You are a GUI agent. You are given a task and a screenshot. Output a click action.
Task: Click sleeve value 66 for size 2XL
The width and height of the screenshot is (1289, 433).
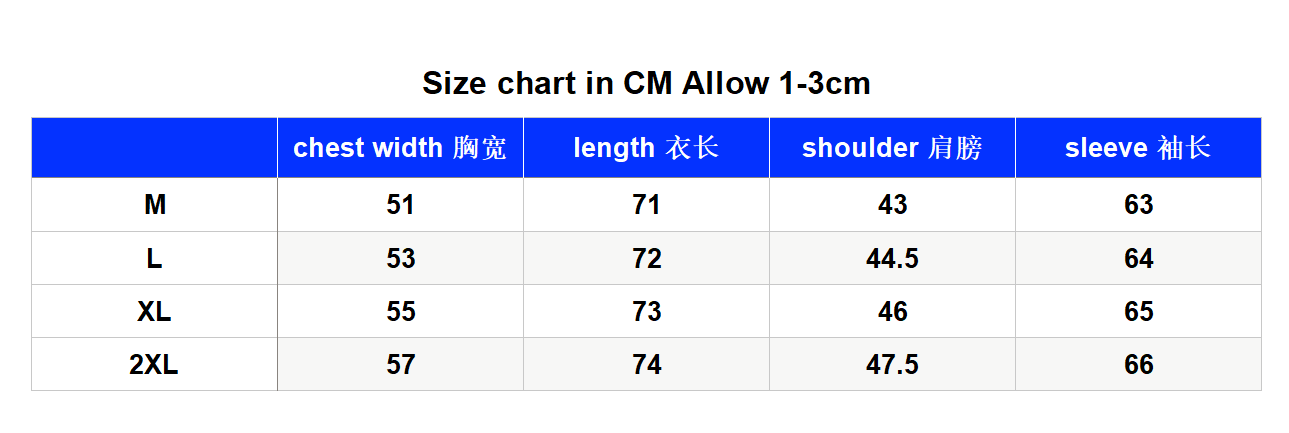coord(1138,364)
